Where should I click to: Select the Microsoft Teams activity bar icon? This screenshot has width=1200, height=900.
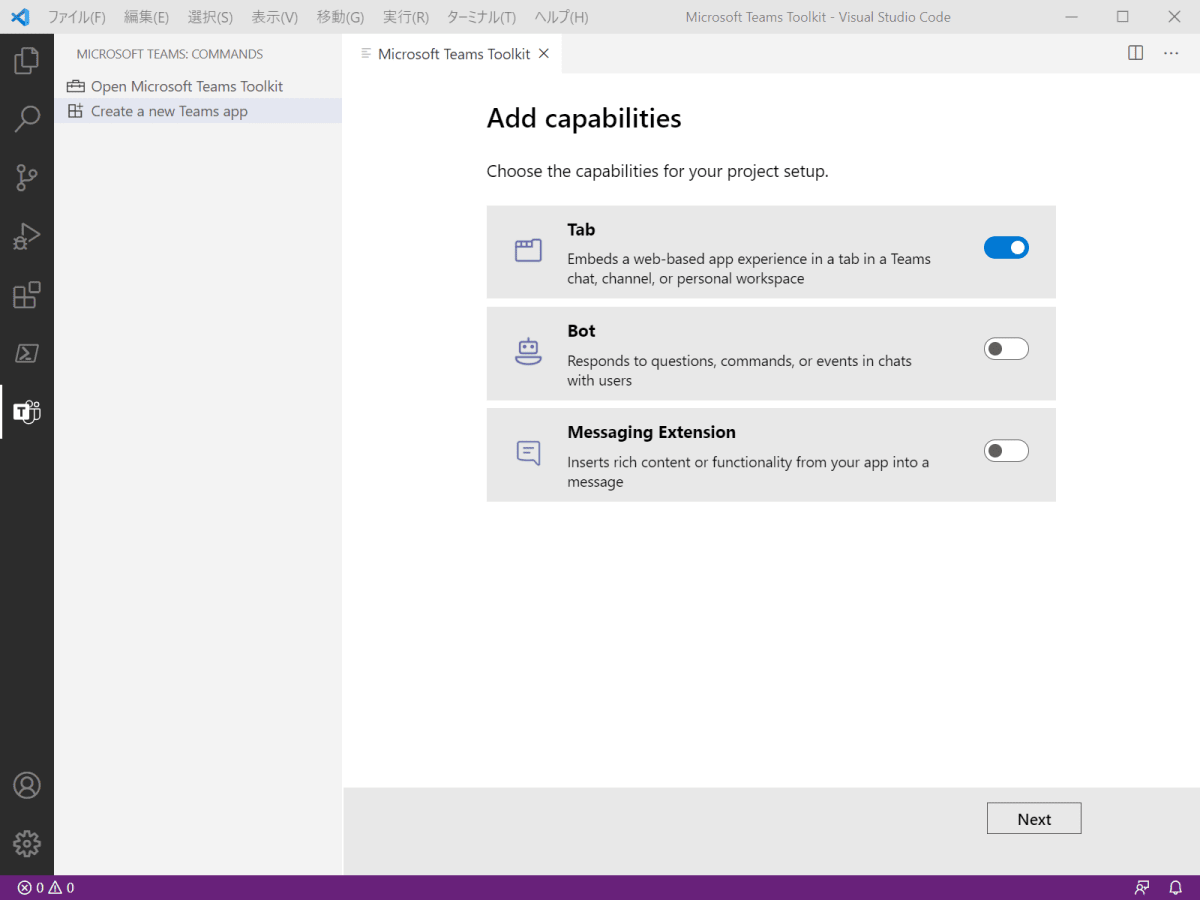click(27, 411)
